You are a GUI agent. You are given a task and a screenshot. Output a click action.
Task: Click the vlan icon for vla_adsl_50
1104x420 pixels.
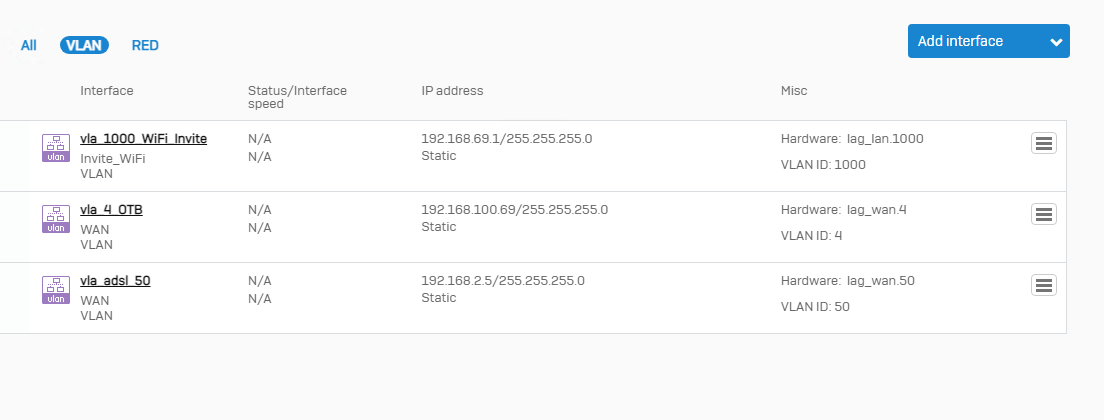pyautogui.click(x=56, y=291)
